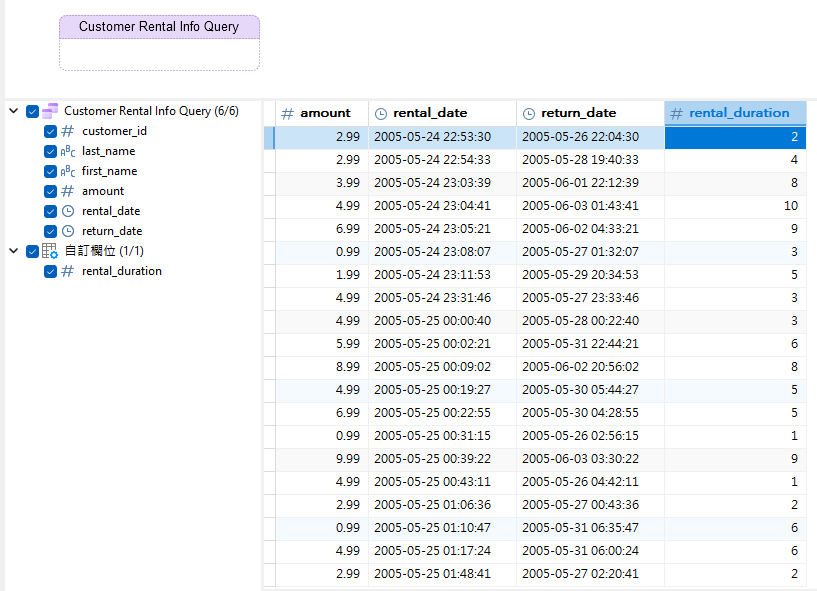Click the numeric type icon beside customer_id
Viewport: 817px width, 591px height.
point(67,131)
